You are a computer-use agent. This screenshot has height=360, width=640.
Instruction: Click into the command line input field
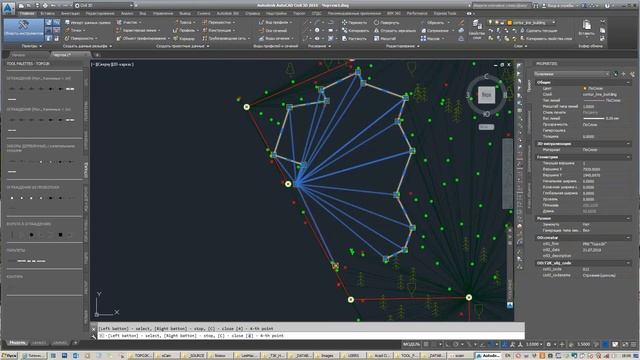(x=310, y=336)
